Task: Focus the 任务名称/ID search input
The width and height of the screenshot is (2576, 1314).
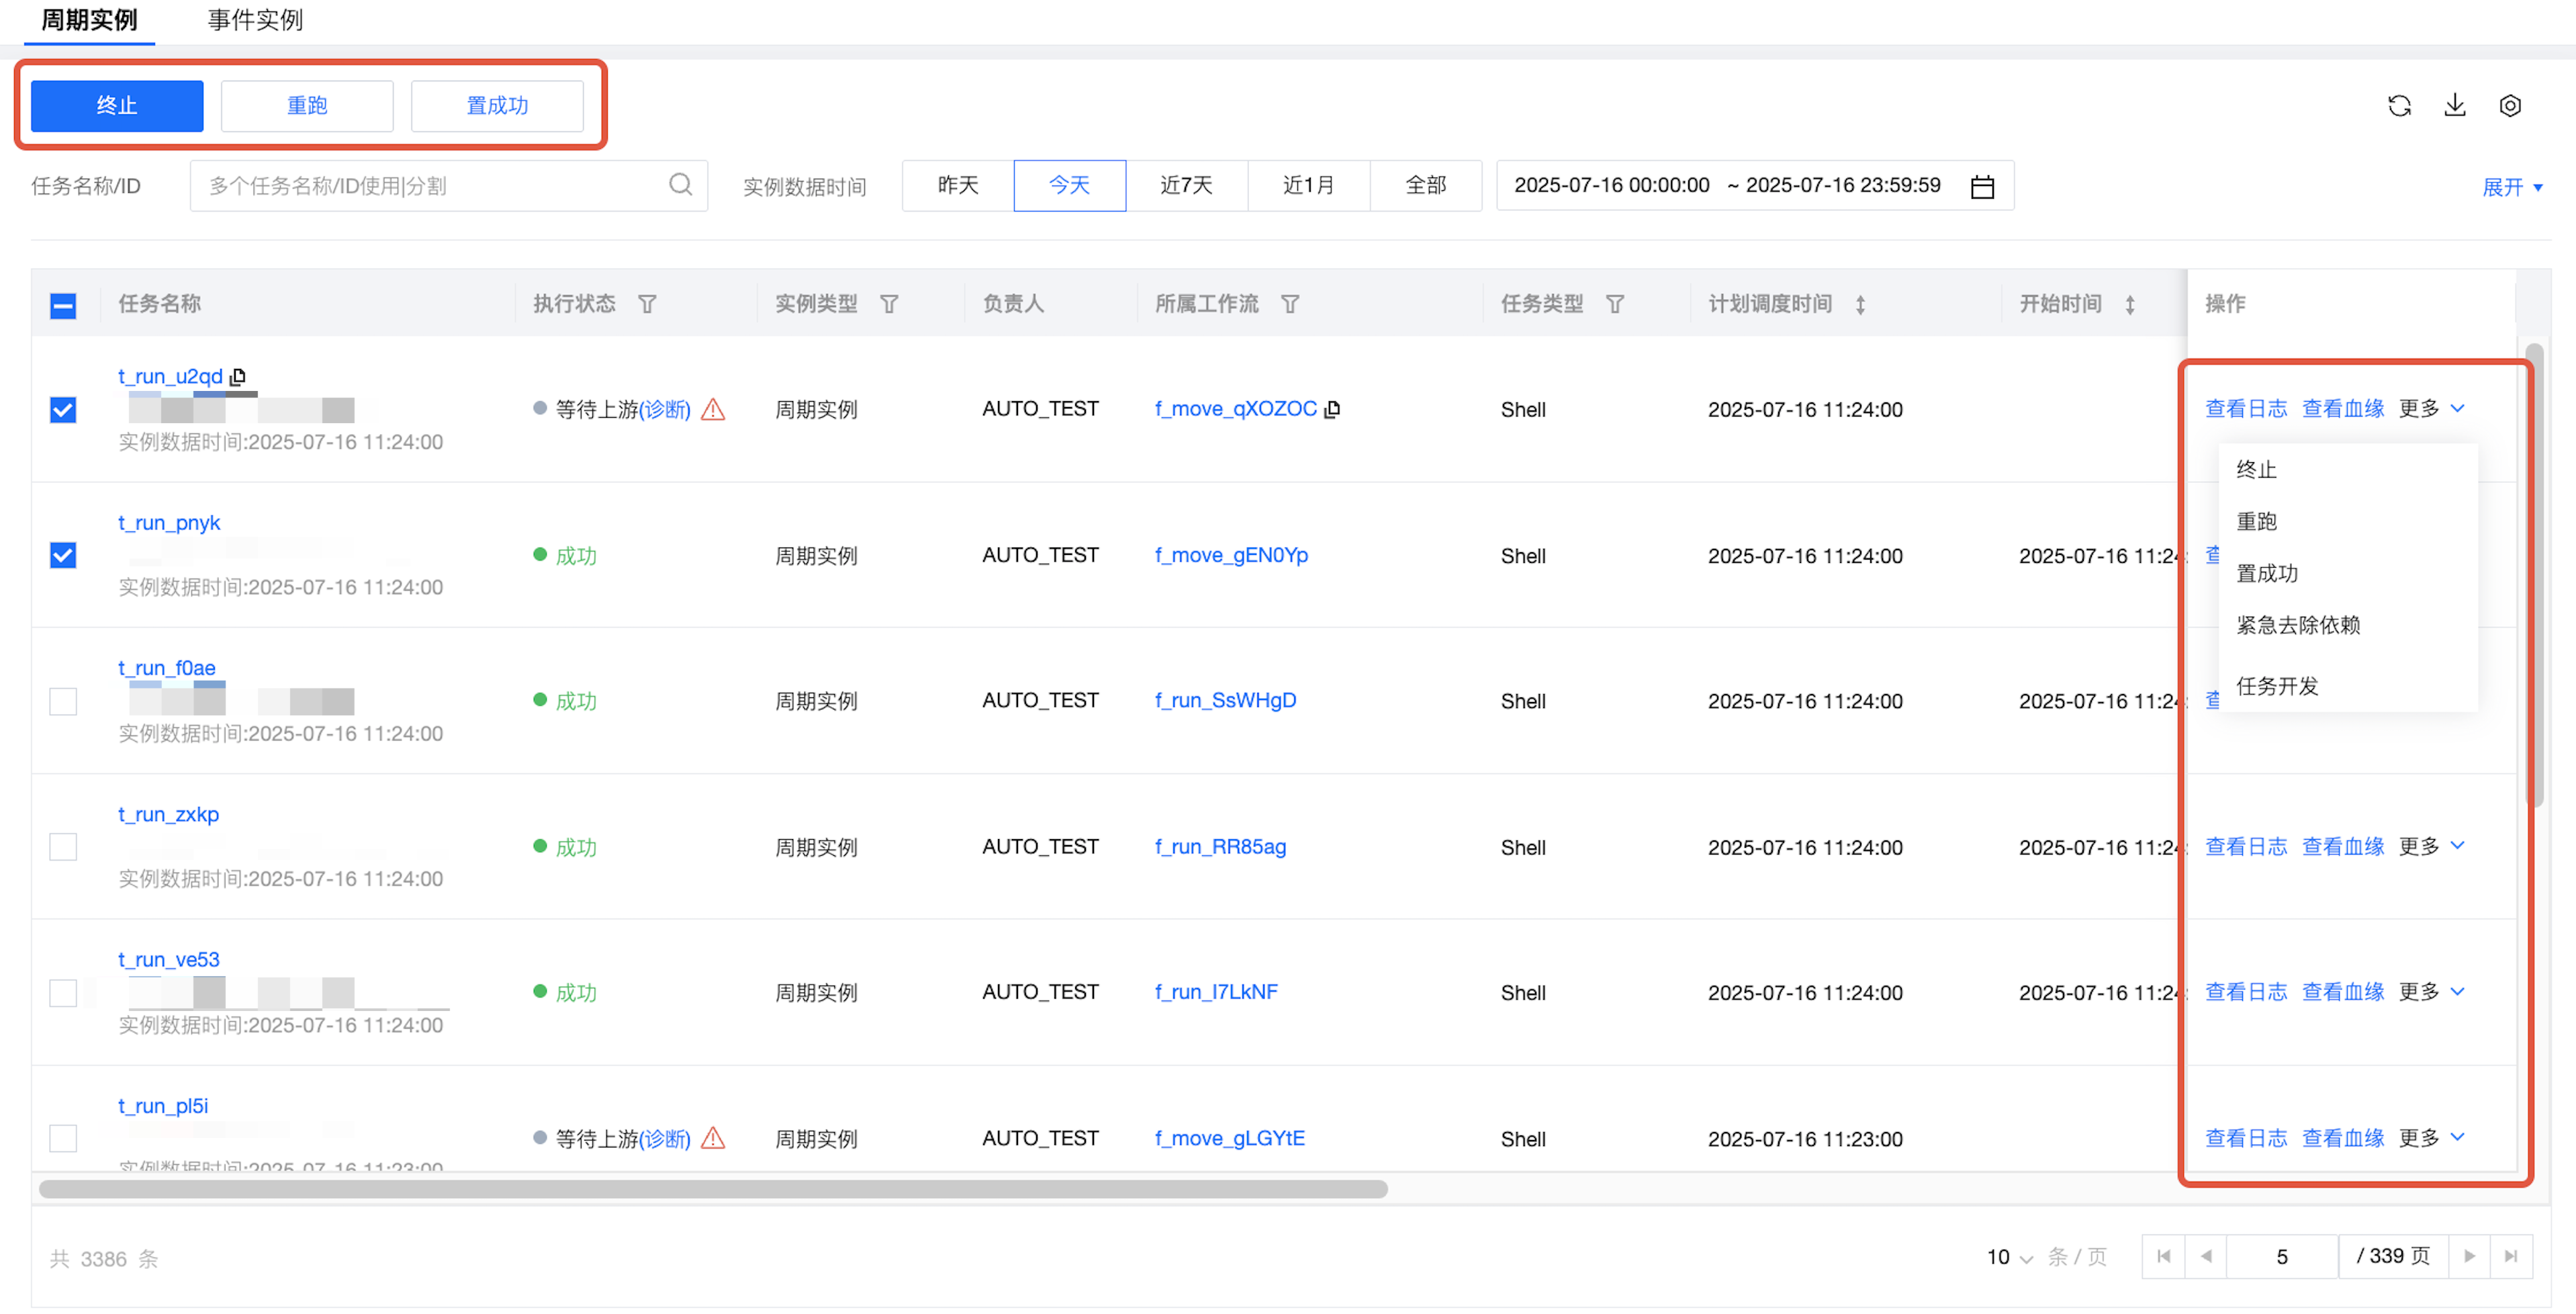Action: pos(448,185)
